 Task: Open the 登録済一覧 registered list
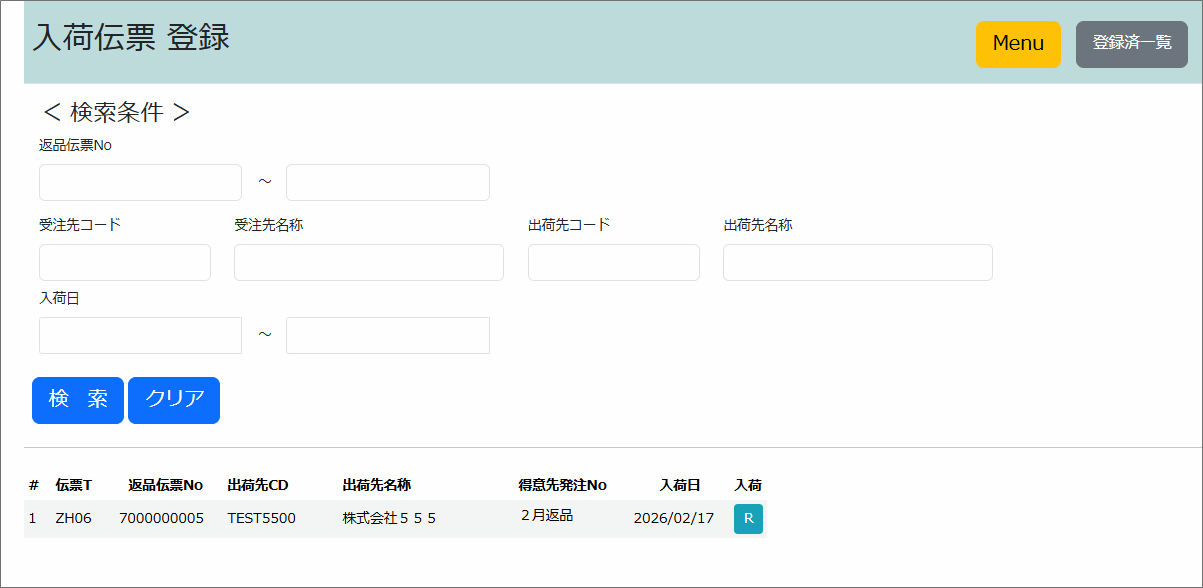pyautogui.click(x=1131, y=44)
